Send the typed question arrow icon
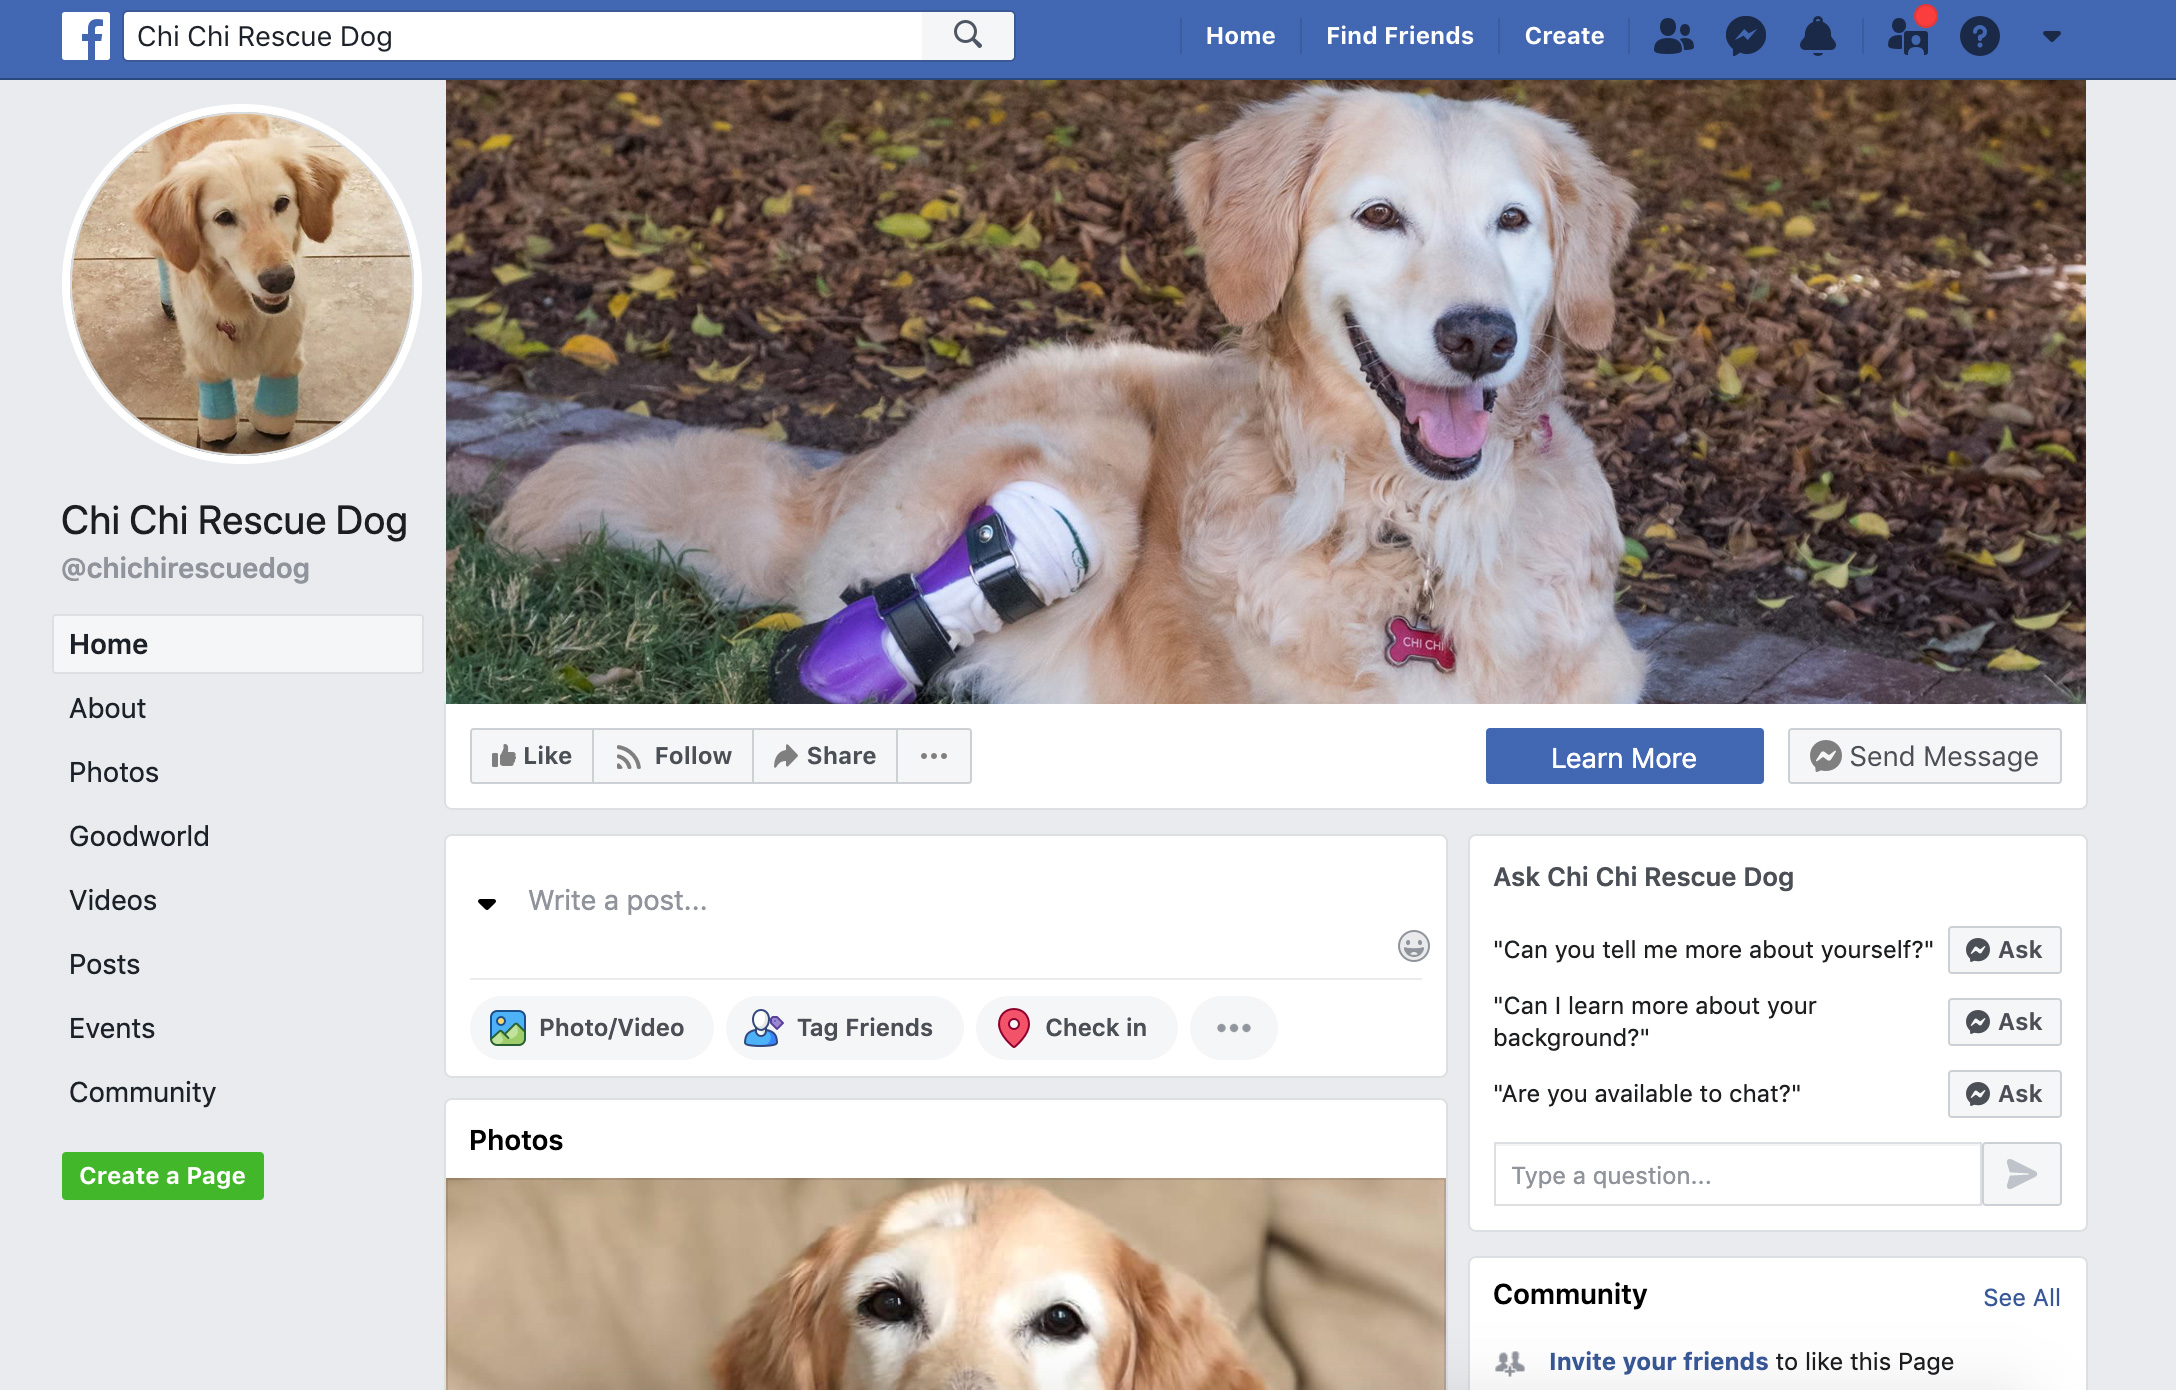The image size is (2176, 1390). [2022, 1174]
